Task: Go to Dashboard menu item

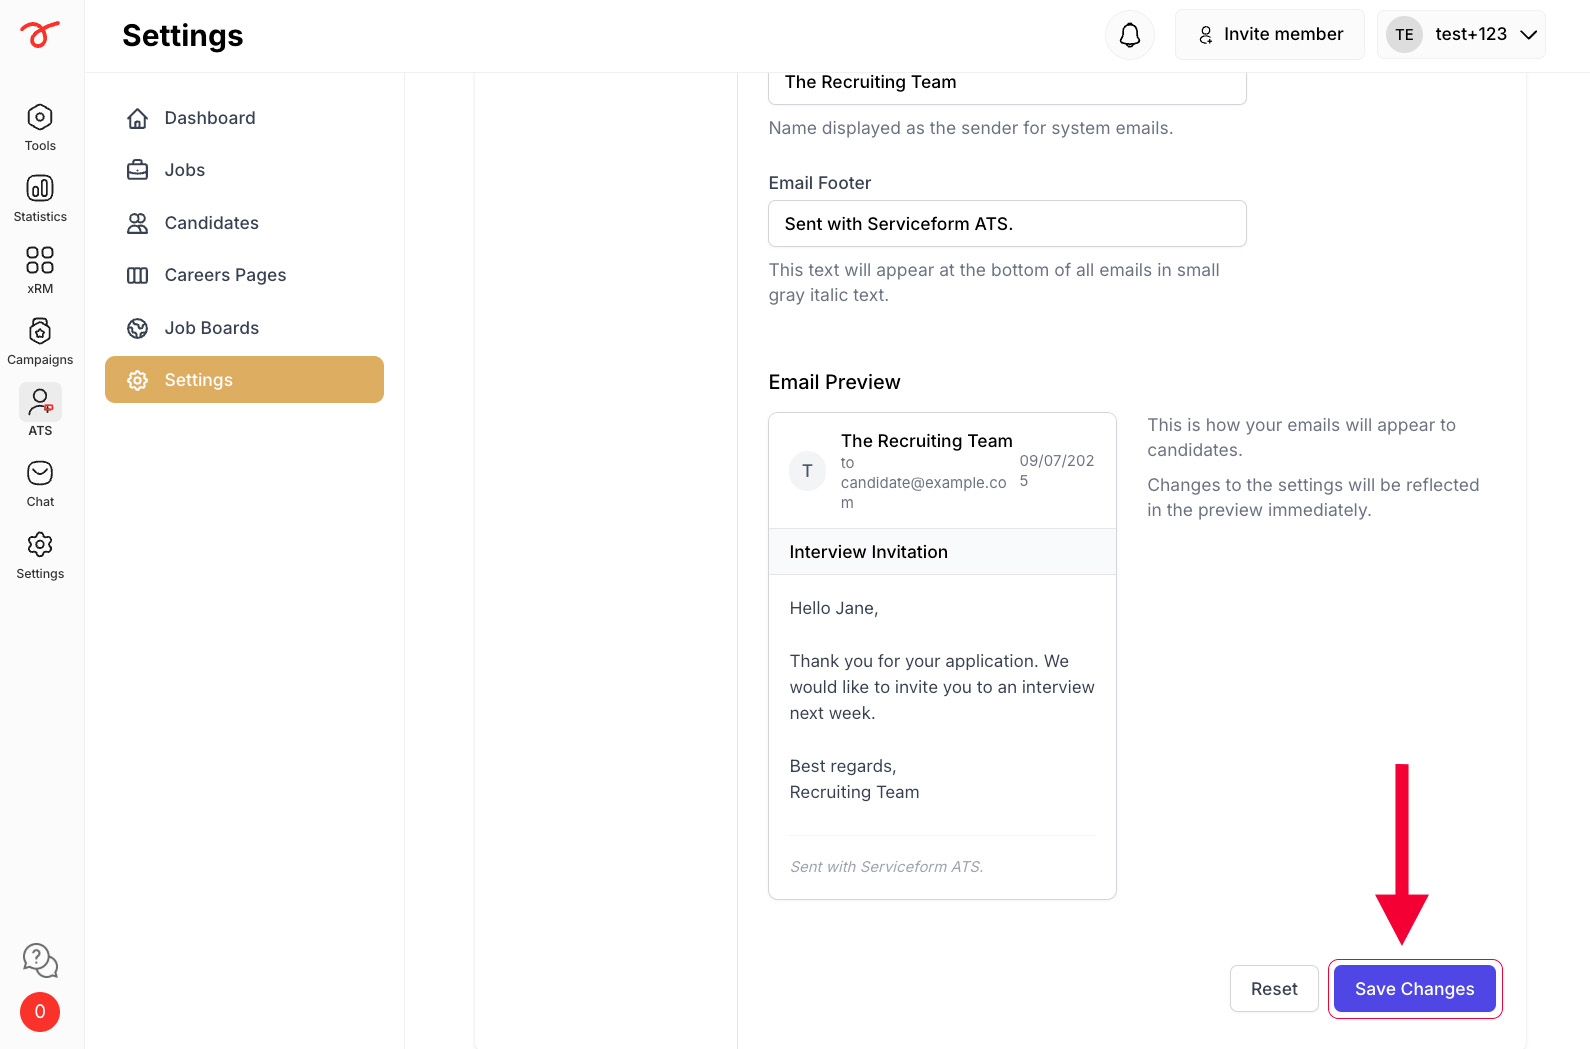Action: pos(244,118)
